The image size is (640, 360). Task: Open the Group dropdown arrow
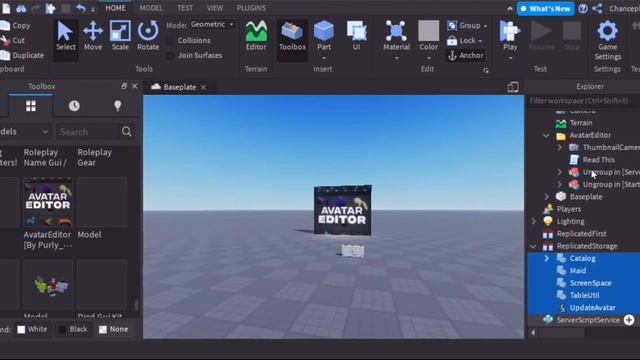(x=485, y=26)
